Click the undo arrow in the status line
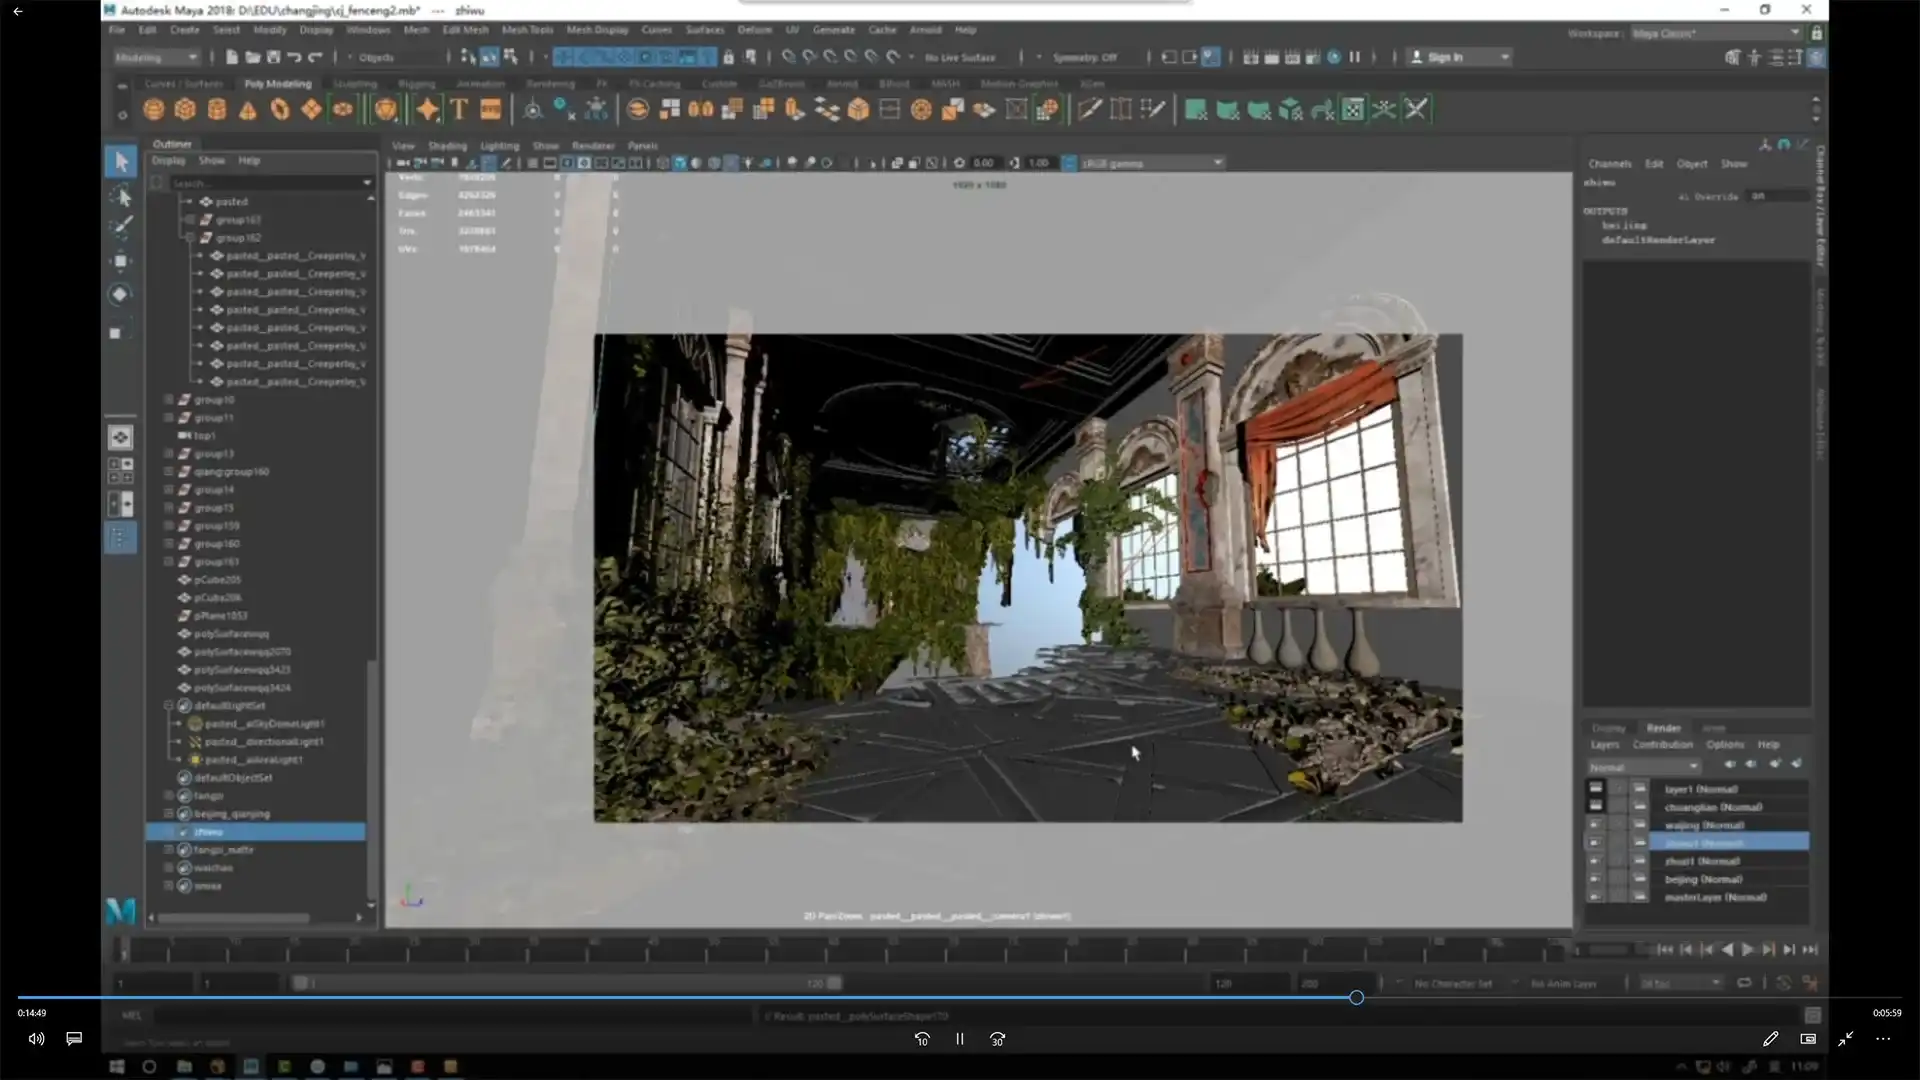The height and width of the screenshot is (1080, 1920). pos(294,57)
